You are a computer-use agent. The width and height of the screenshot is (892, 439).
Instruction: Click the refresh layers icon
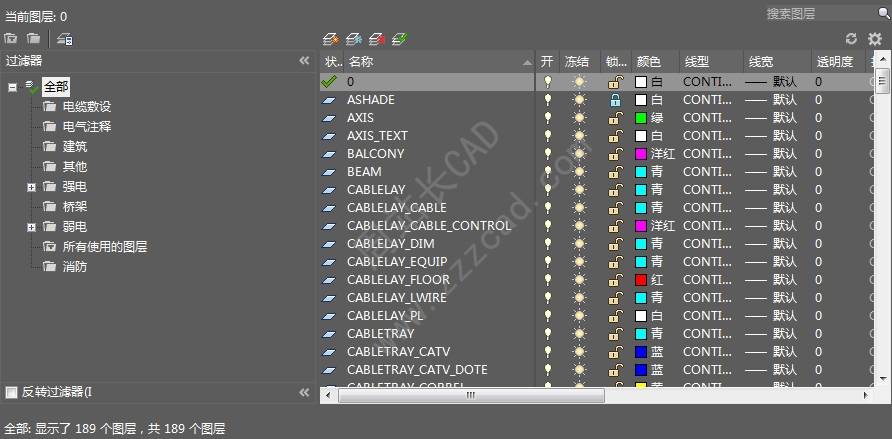click(x=851, y=39)
